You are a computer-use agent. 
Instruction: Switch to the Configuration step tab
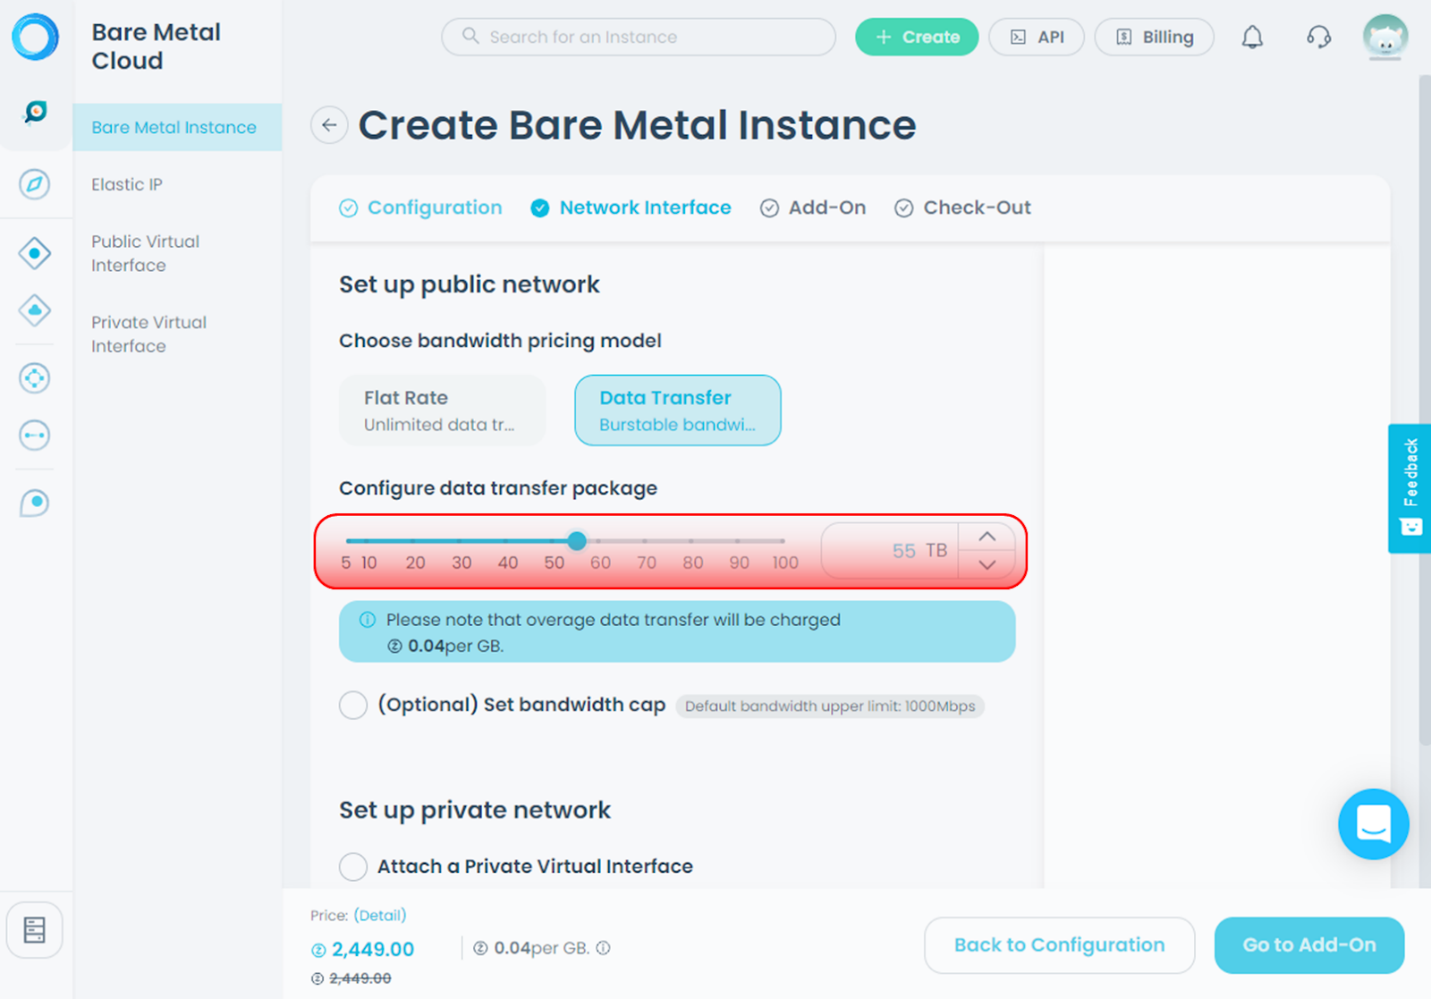(x=434, y=208)
